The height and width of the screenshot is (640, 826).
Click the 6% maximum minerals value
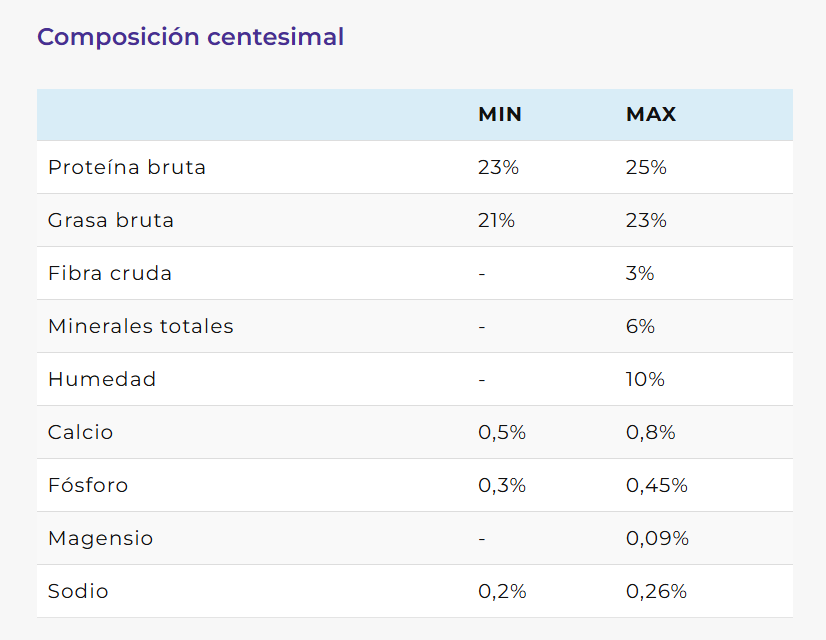pos(640,326)
